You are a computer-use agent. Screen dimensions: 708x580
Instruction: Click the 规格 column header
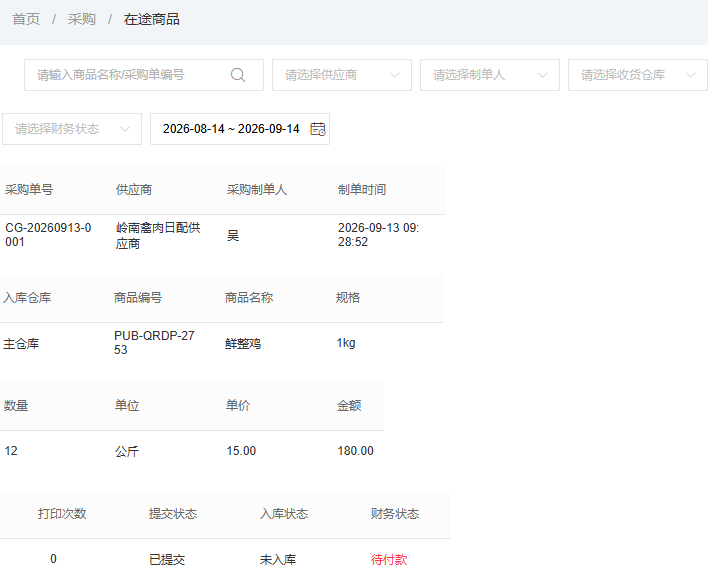pos(348,298)
